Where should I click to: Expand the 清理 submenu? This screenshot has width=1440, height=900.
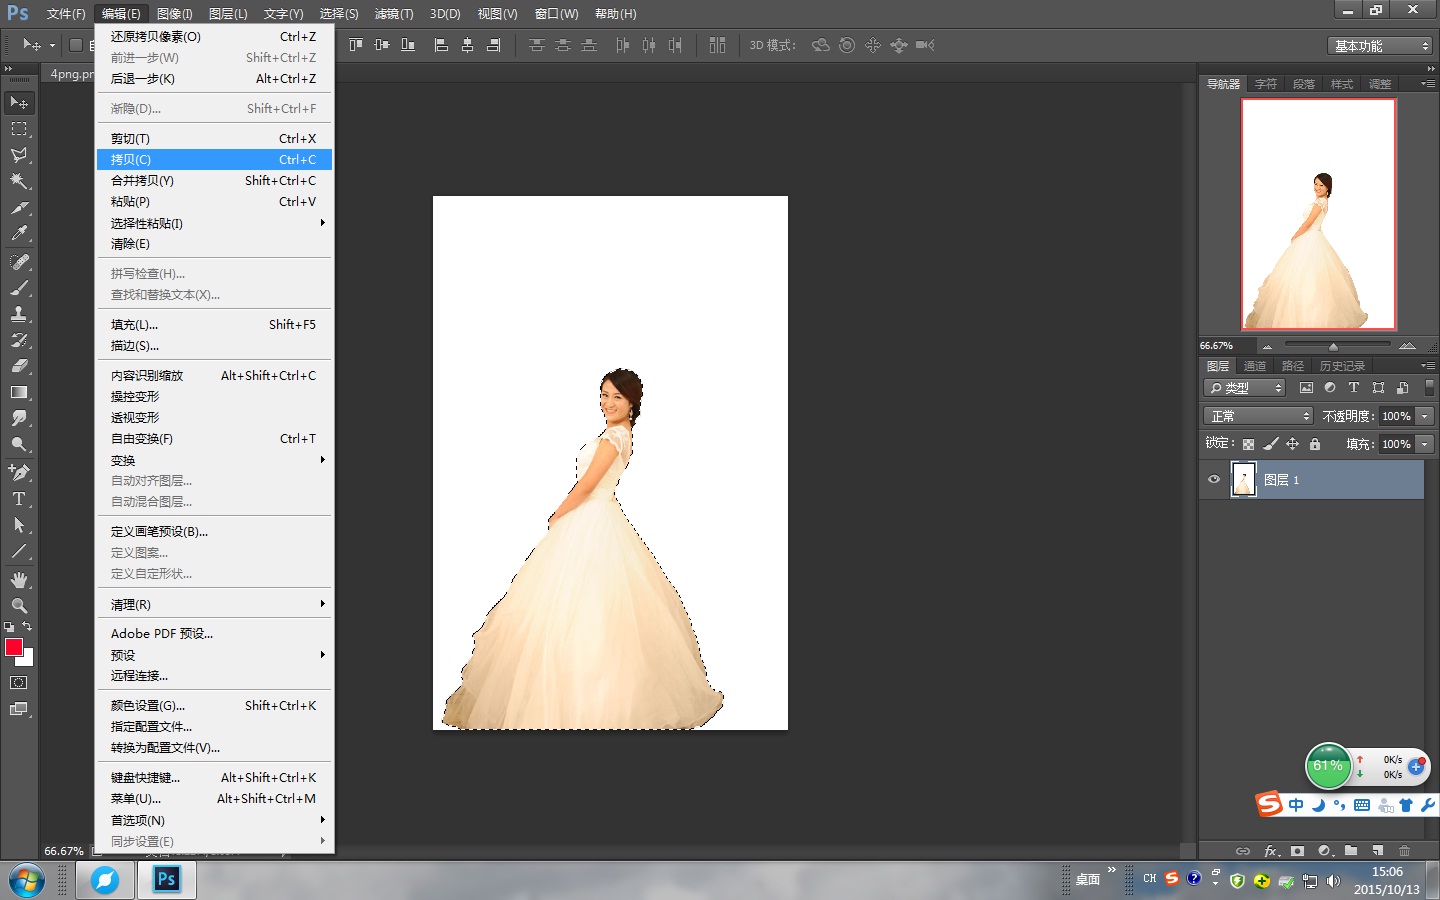(x=215, y=604)
